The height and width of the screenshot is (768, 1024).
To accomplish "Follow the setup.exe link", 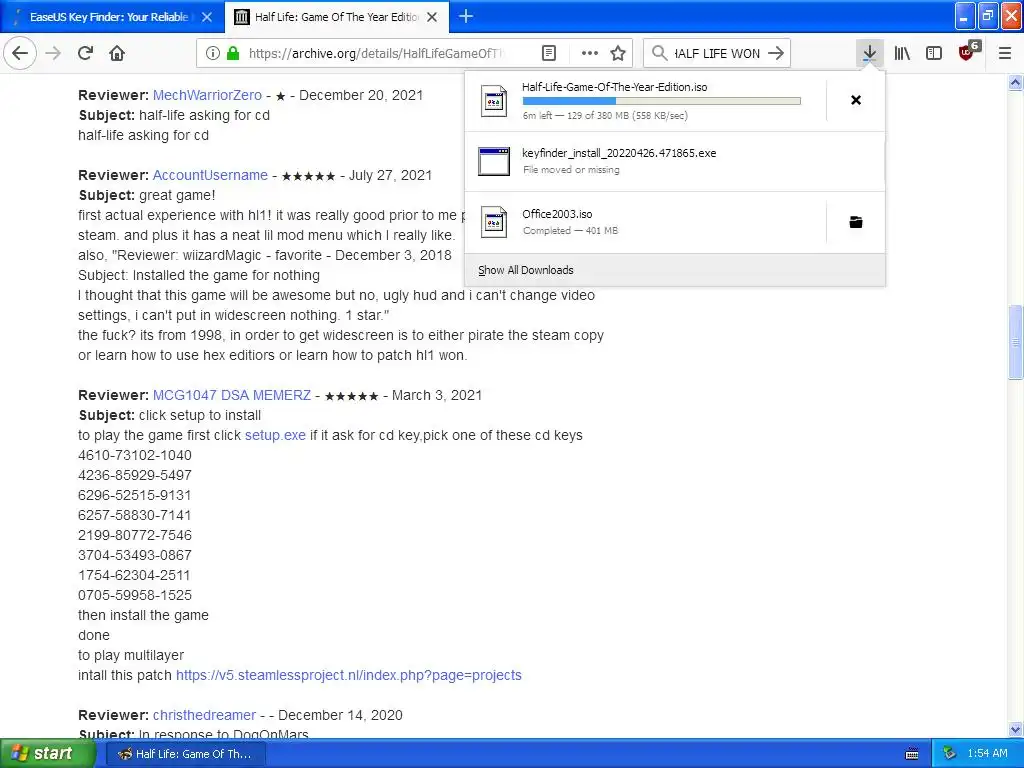I will click(275, 436).
